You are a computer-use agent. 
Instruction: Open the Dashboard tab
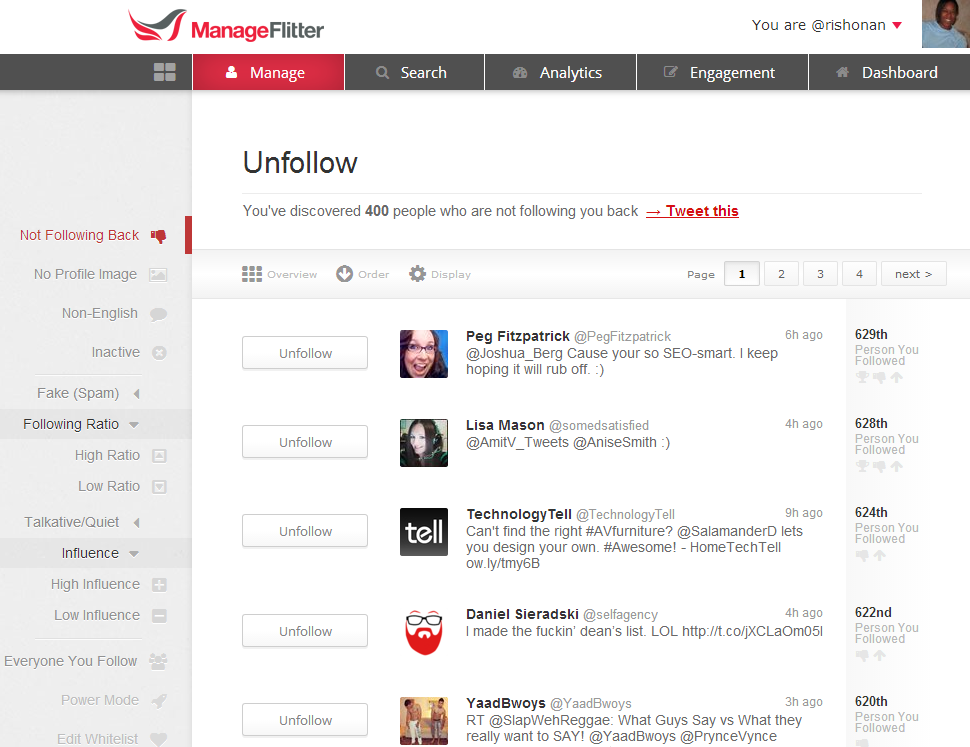point(890,72)
